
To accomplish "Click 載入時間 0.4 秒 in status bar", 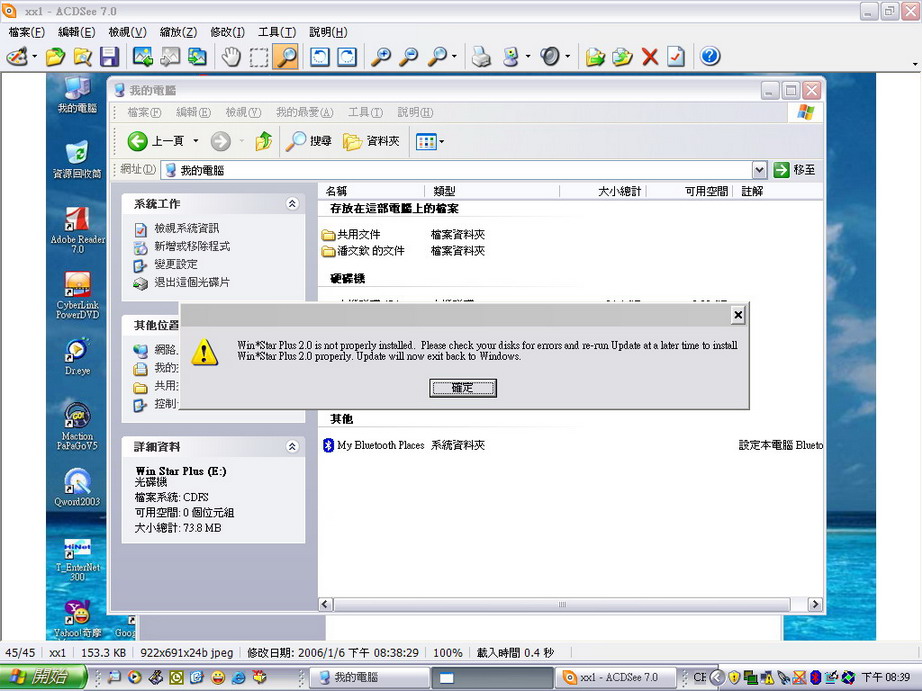I will pos(515,653).
